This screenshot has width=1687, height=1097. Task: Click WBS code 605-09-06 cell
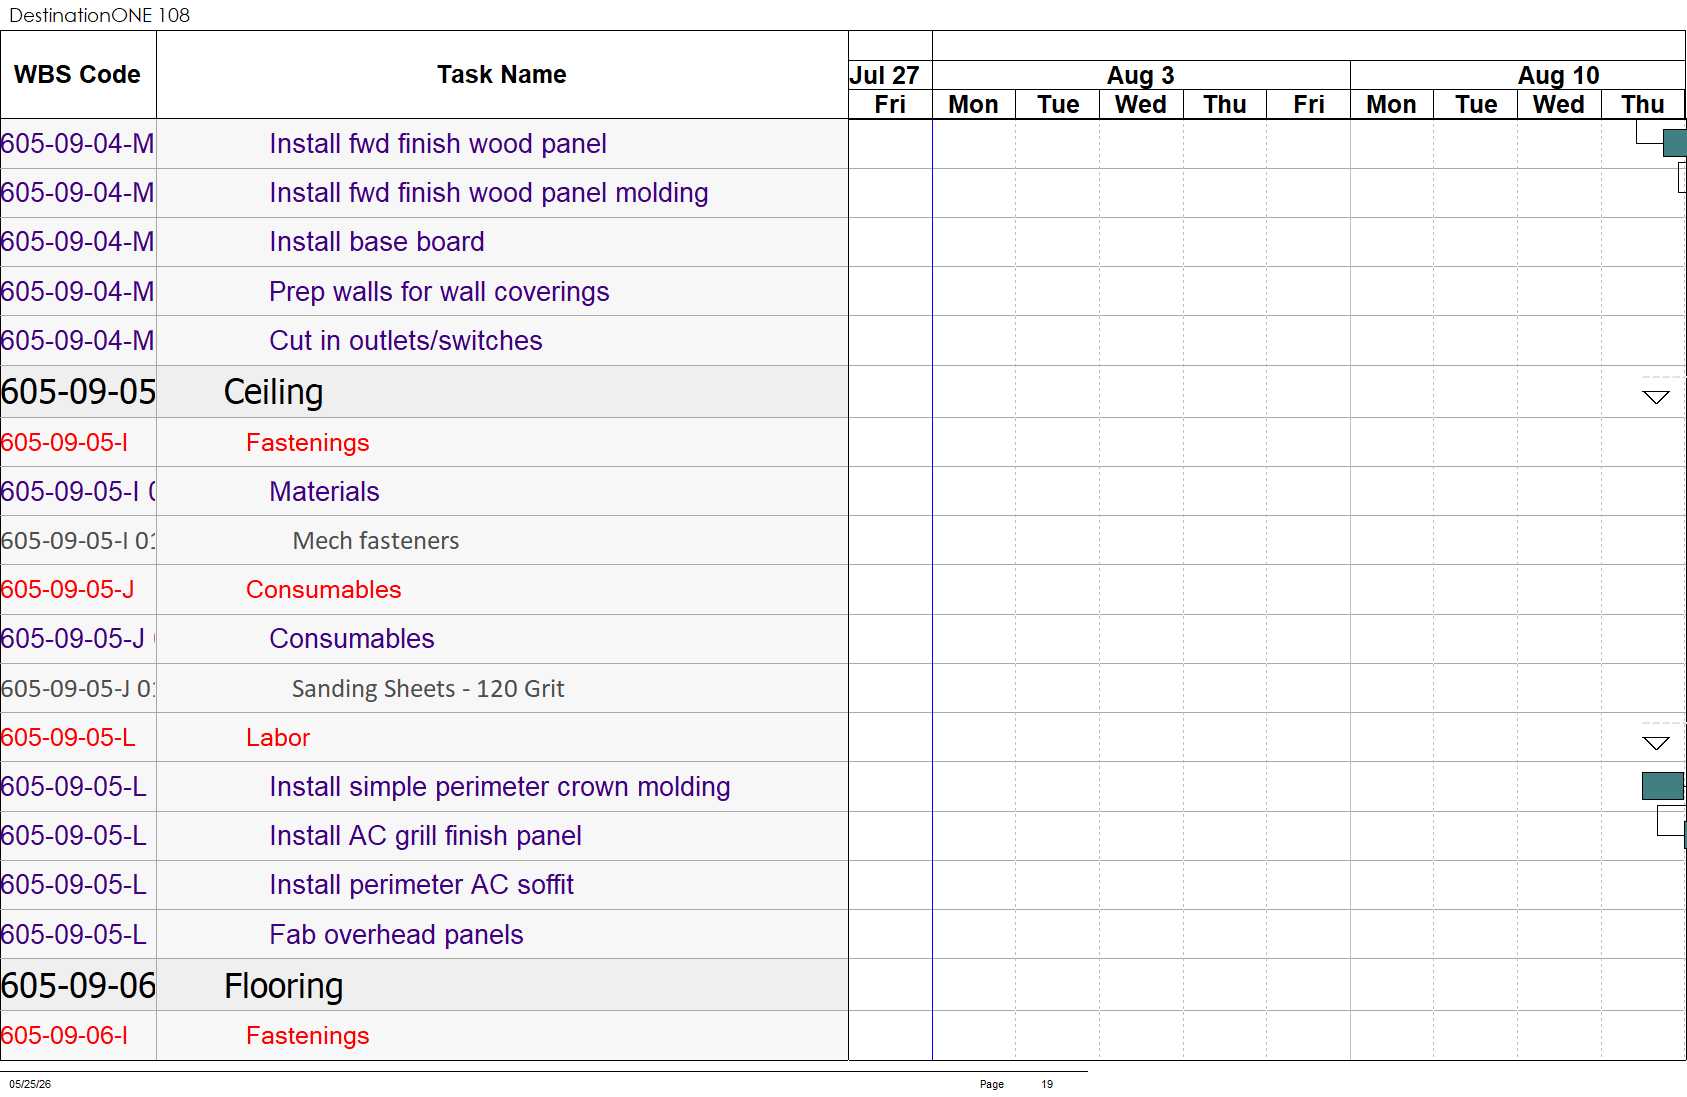tap(78, 986)
